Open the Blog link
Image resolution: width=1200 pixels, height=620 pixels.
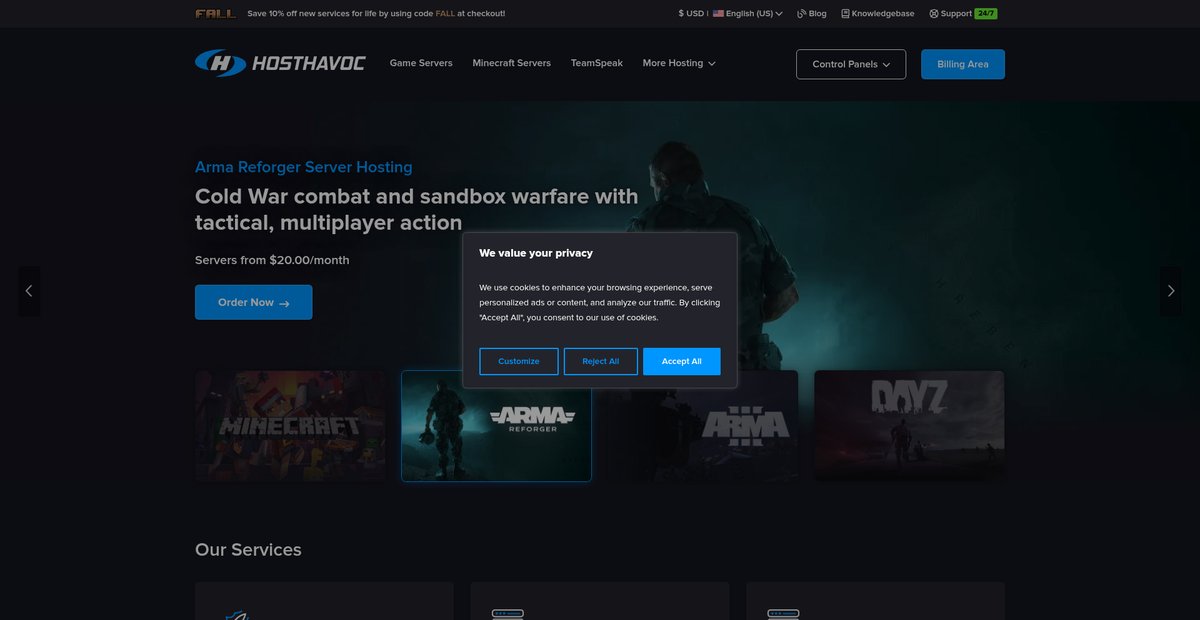(x=811, y=14)
